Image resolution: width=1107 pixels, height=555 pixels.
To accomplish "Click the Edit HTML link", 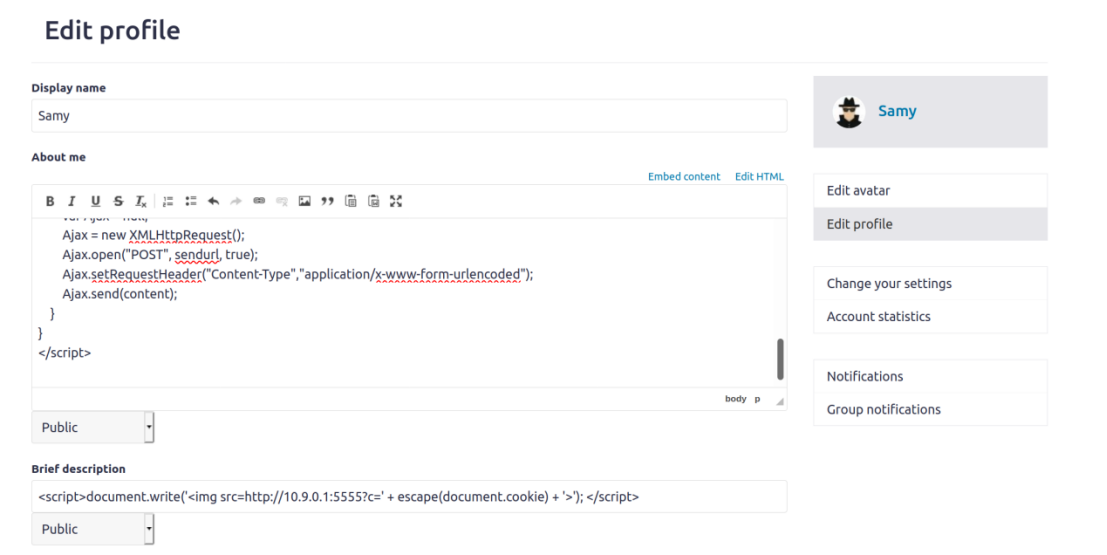I will pyautogui.click(x=759, y=177).
